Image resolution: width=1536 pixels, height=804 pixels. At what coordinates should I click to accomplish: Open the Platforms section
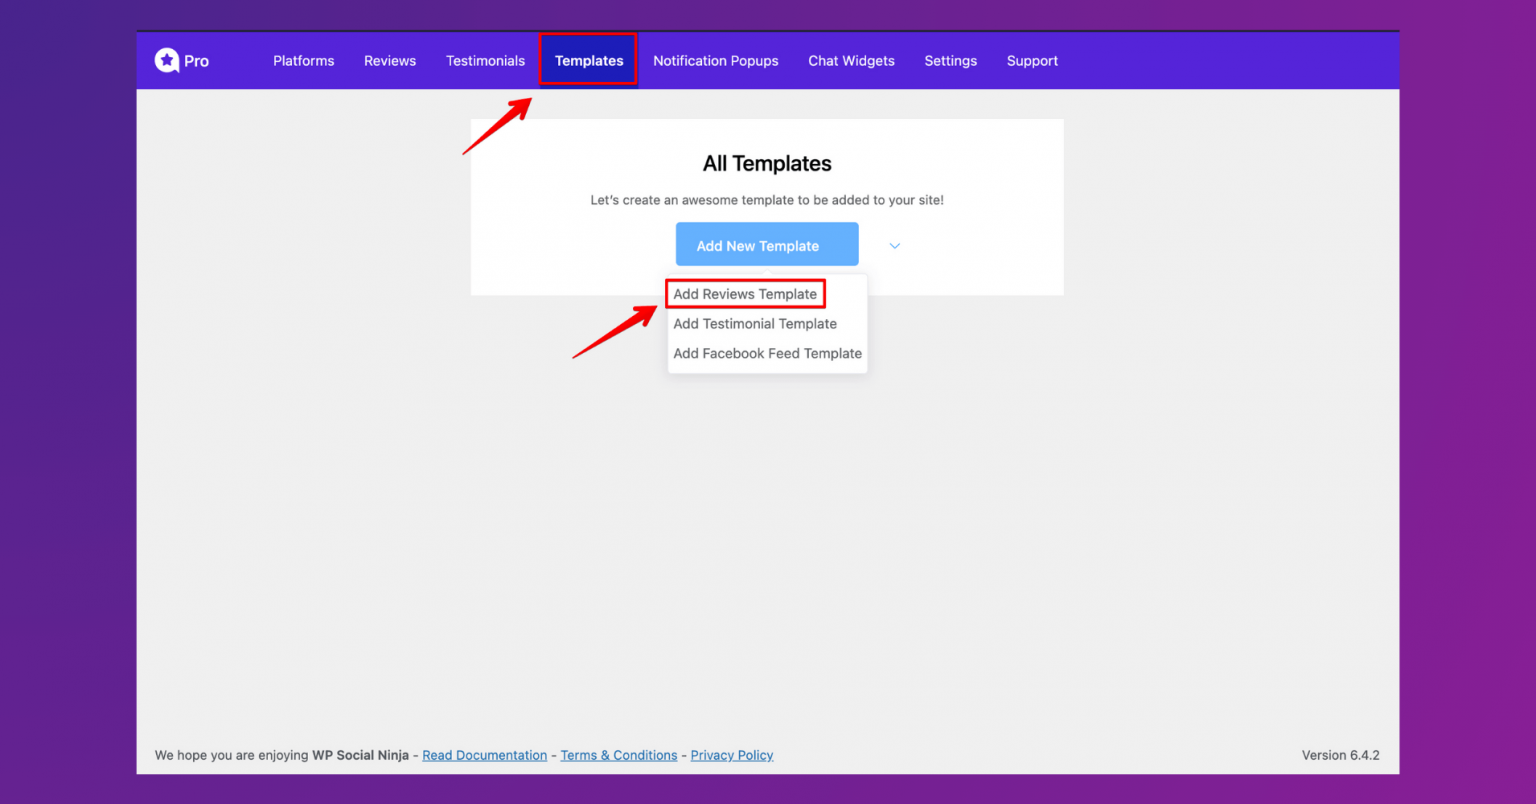303,60
